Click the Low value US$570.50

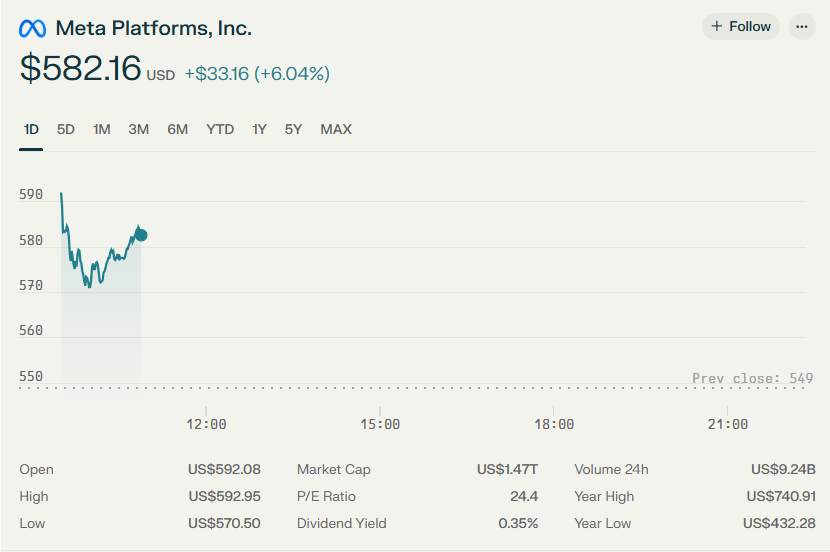(224, 523)
